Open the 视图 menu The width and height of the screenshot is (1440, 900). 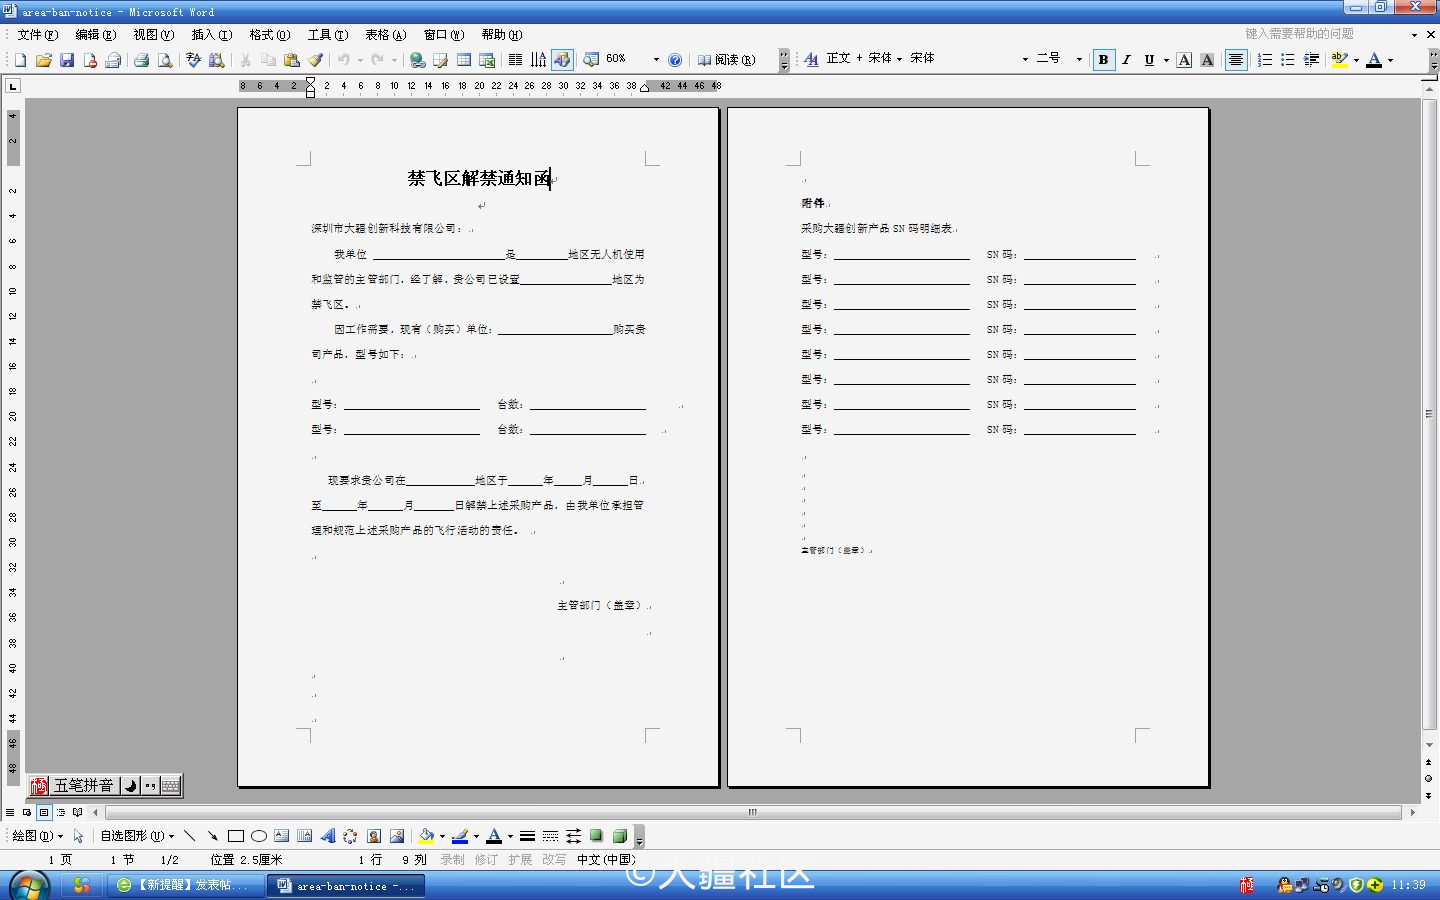(154, 35)
